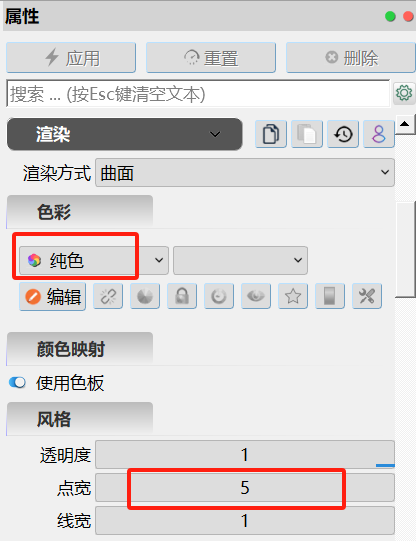The height and width of the screenshot is (541, 416).
Task: Click the restore history clock icon
Action: [343, 134]
